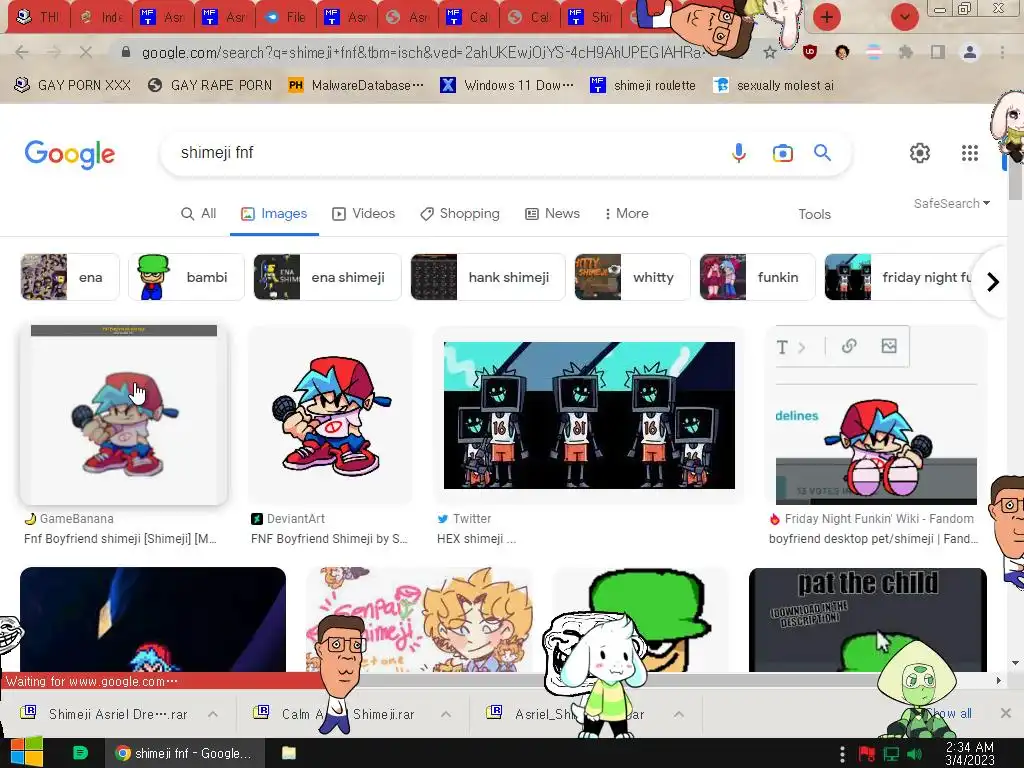Screen dimensions: 1024x768
Task: Toggle the browser side panel icon
Action: pos(938,52)
